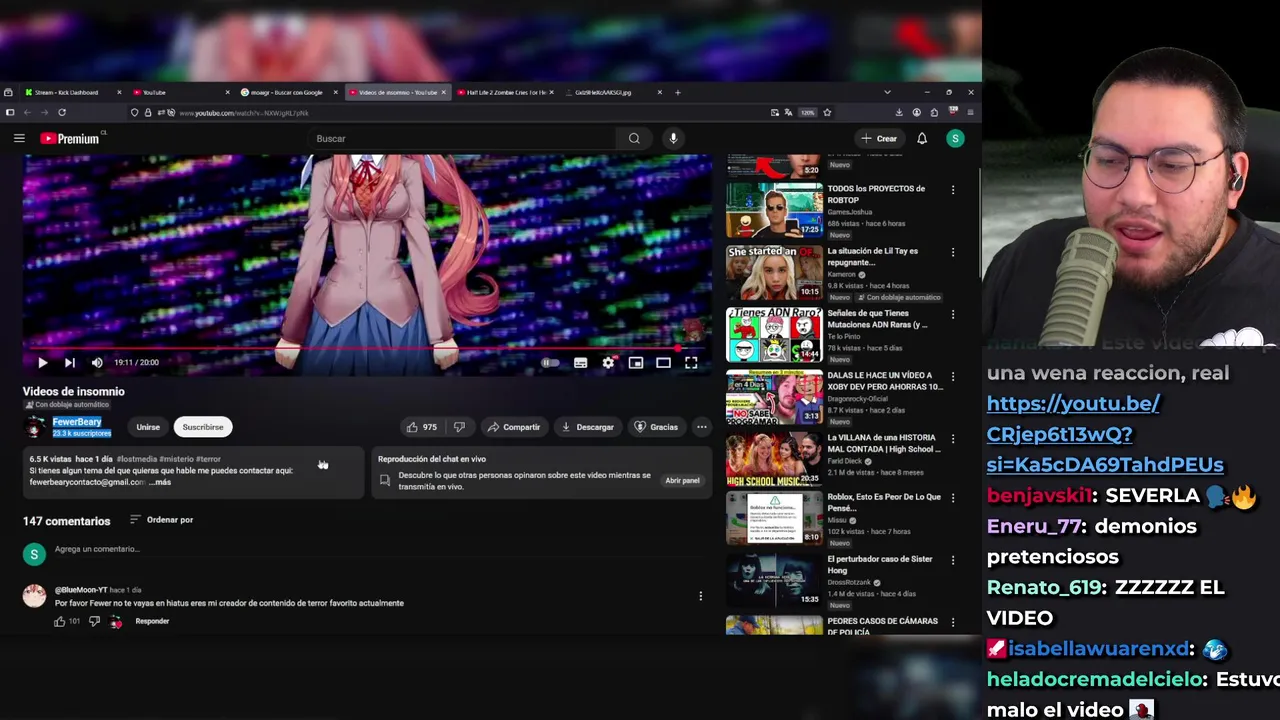This screenshot has height=720, width=1280.
Task: Focus the Buscar search field
Action: (464, 138)
